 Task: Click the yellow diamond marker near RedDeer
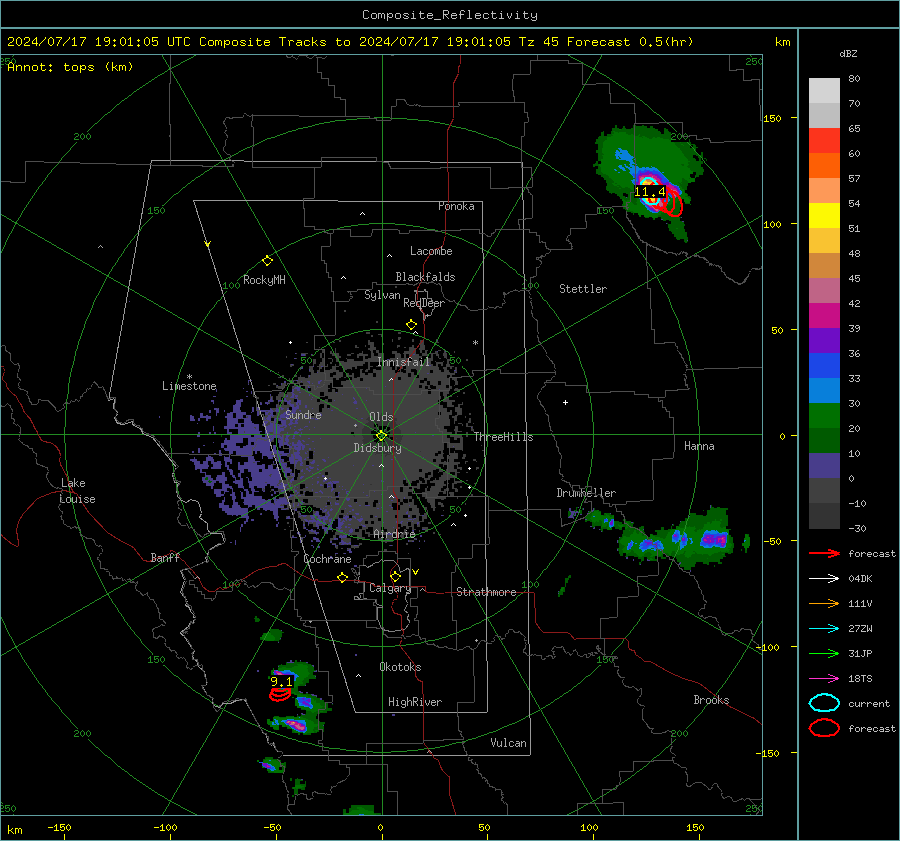(x=411, y=325)
